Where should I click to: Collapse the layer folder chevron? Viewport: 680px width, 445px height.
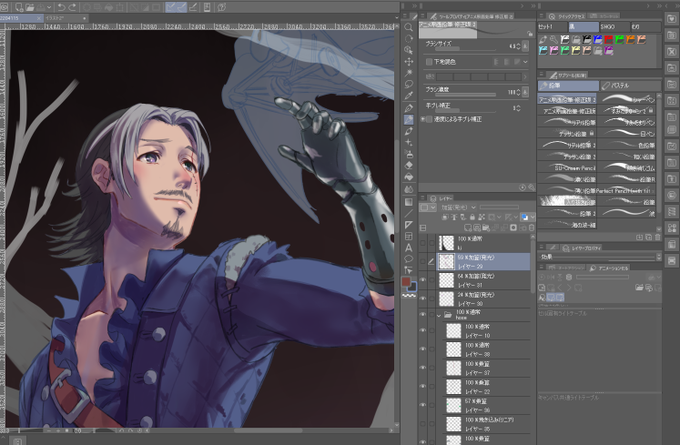point(439,315)
